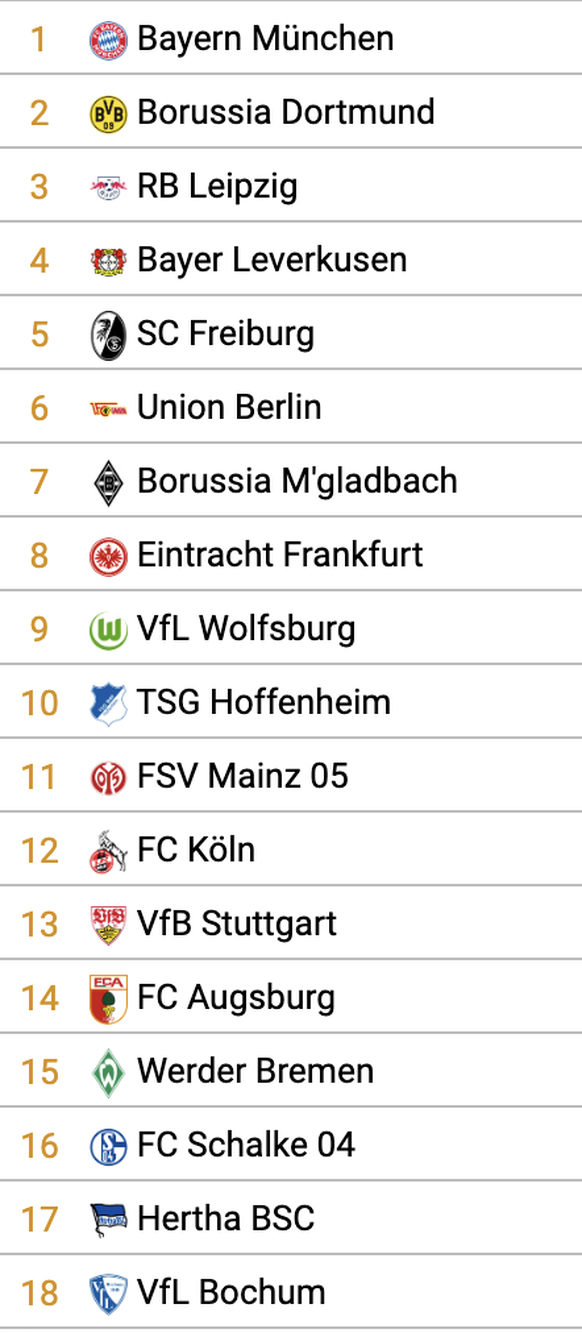This screenshot has height=1333, width=582.
Task: Click the Bayer Leverkusen emblem
Action: click(x=108, y=261)
